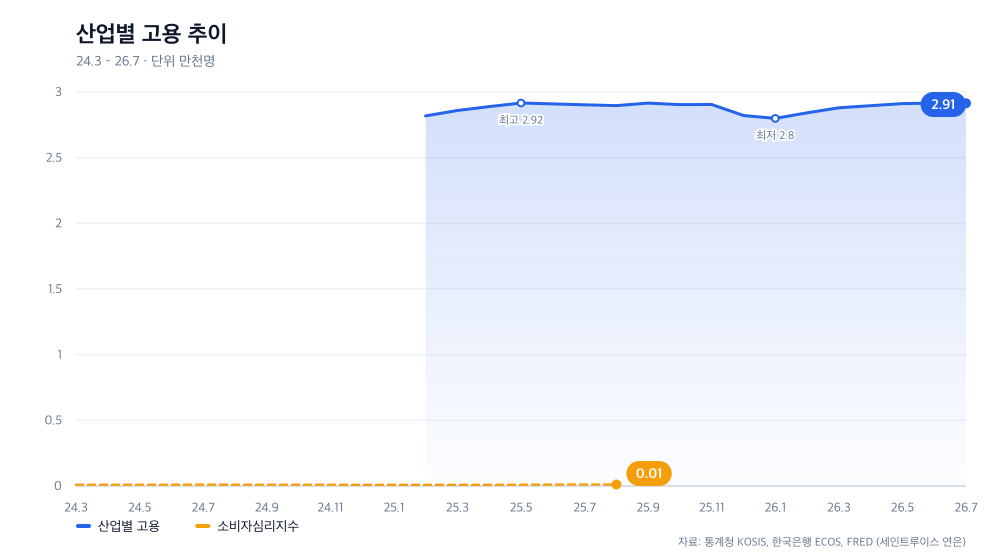This screenshot has width=1000, height=560.
Task: Click the orange 0.01 value badge
Action: tap(649, 473)
